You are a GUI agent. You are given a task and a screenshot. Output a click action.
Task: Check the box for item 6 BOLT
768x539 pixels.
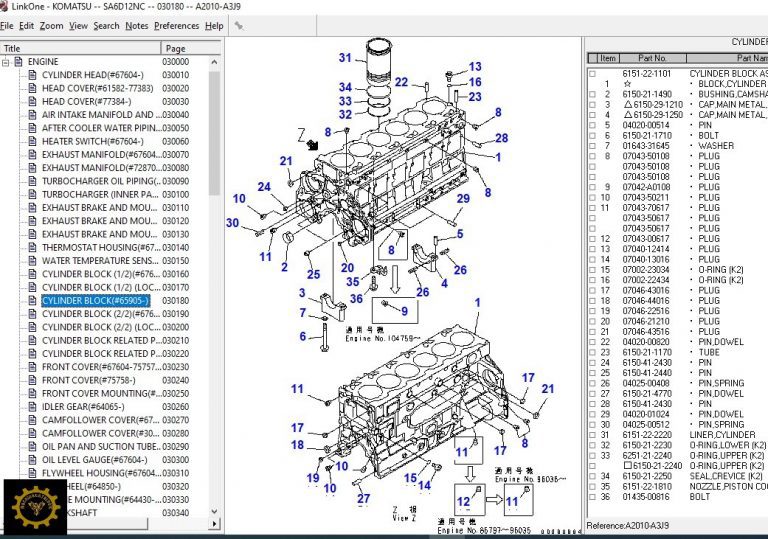(x=592, y=135)
